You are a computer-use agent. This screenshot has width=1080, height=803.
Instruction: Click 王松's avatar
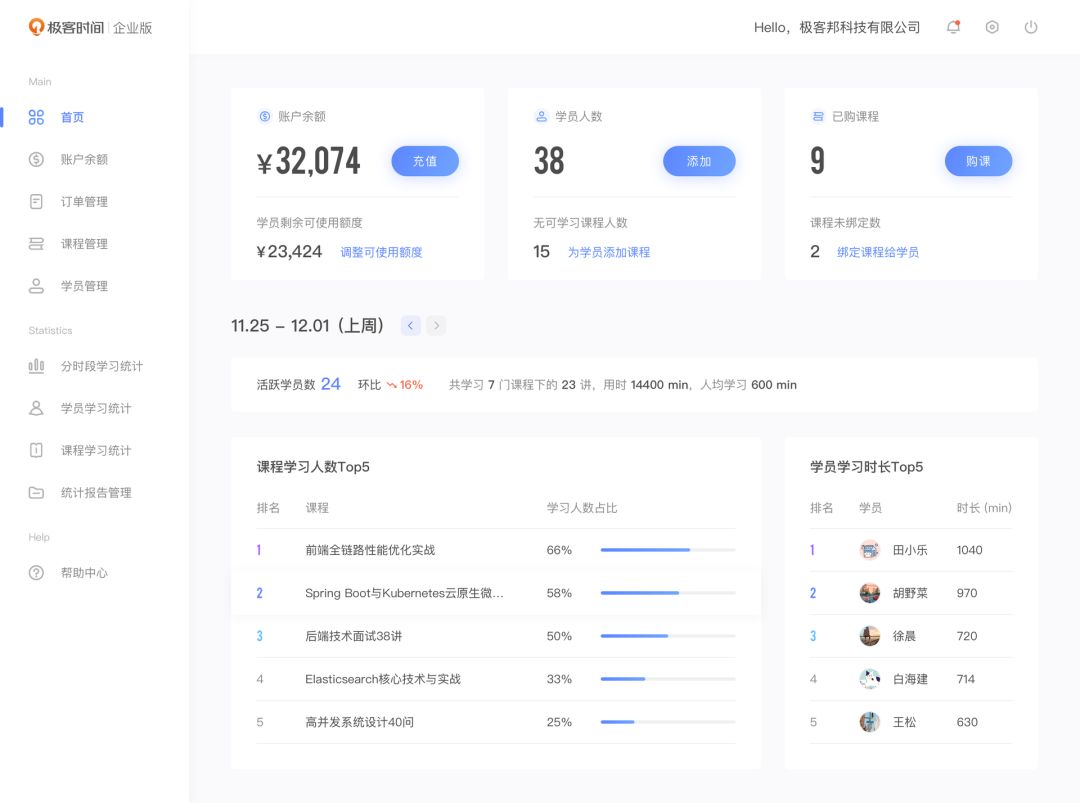pos(870,722)
